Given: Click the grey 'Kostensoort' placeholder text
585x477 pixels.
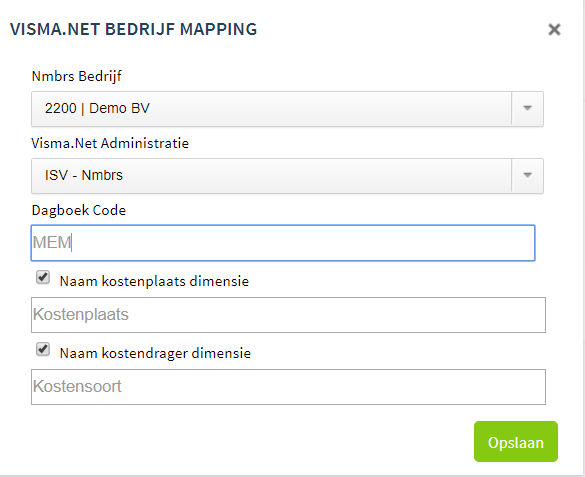Looking at the screenshot, I should pyautogui.click(x=77, y=386).
